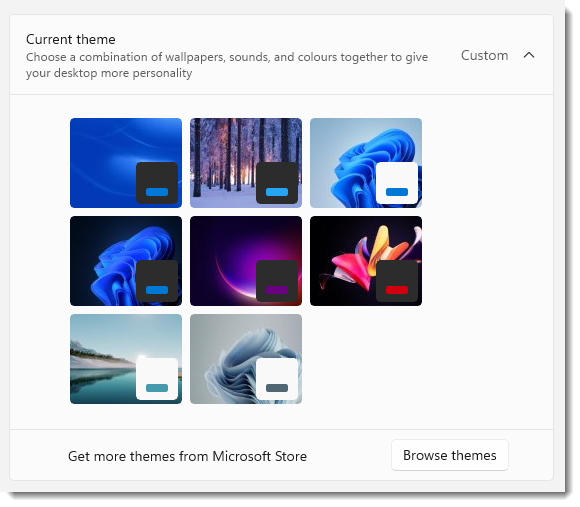The height and width of the screenshot is (507, 580).
Task: Choose the calm lake landscape theme
Action: coord(126,359)
